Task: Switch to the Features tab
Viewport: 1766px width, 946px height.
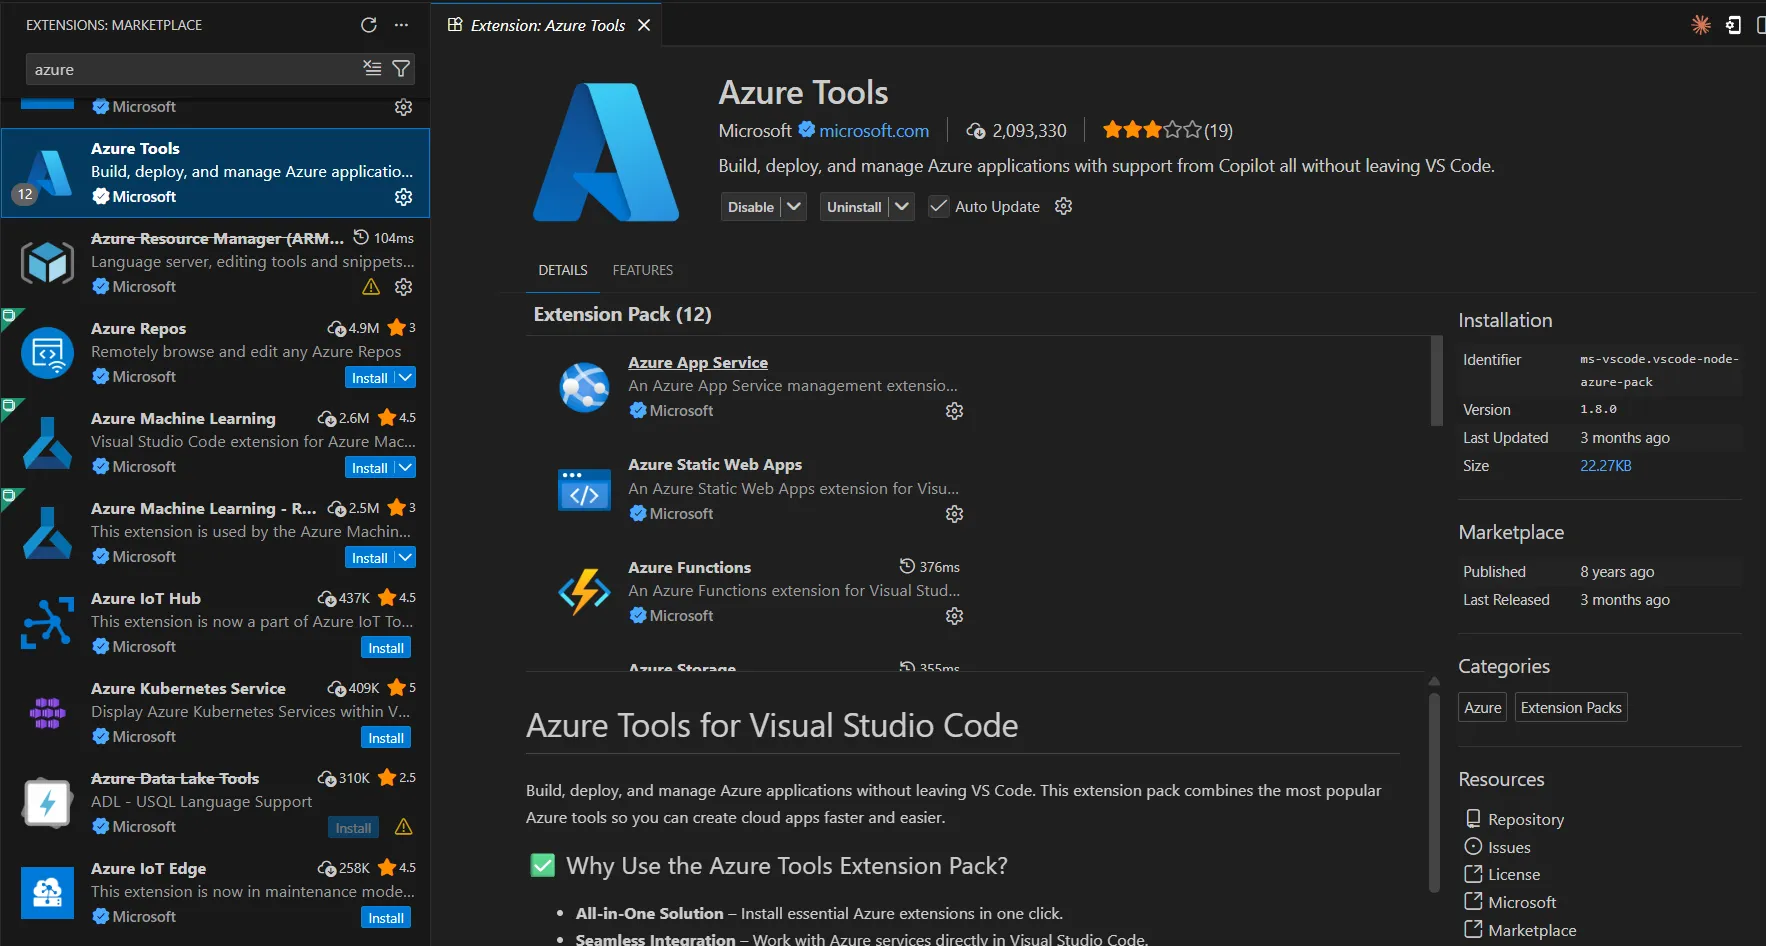Action: point(642,270)
